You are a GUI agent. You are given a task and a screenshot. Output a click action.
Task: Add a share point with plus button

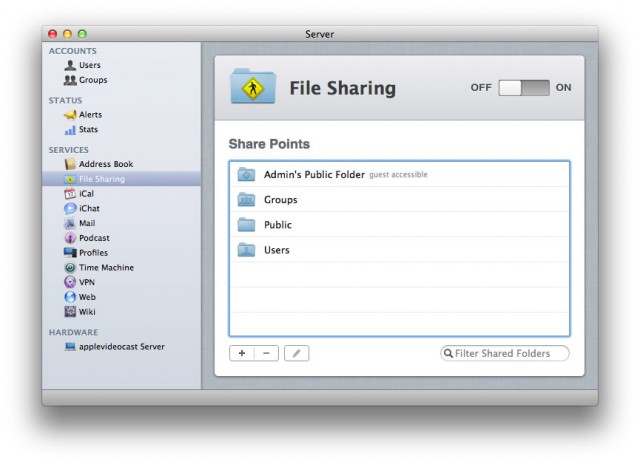pyautogui.click(x=242, y=353)
